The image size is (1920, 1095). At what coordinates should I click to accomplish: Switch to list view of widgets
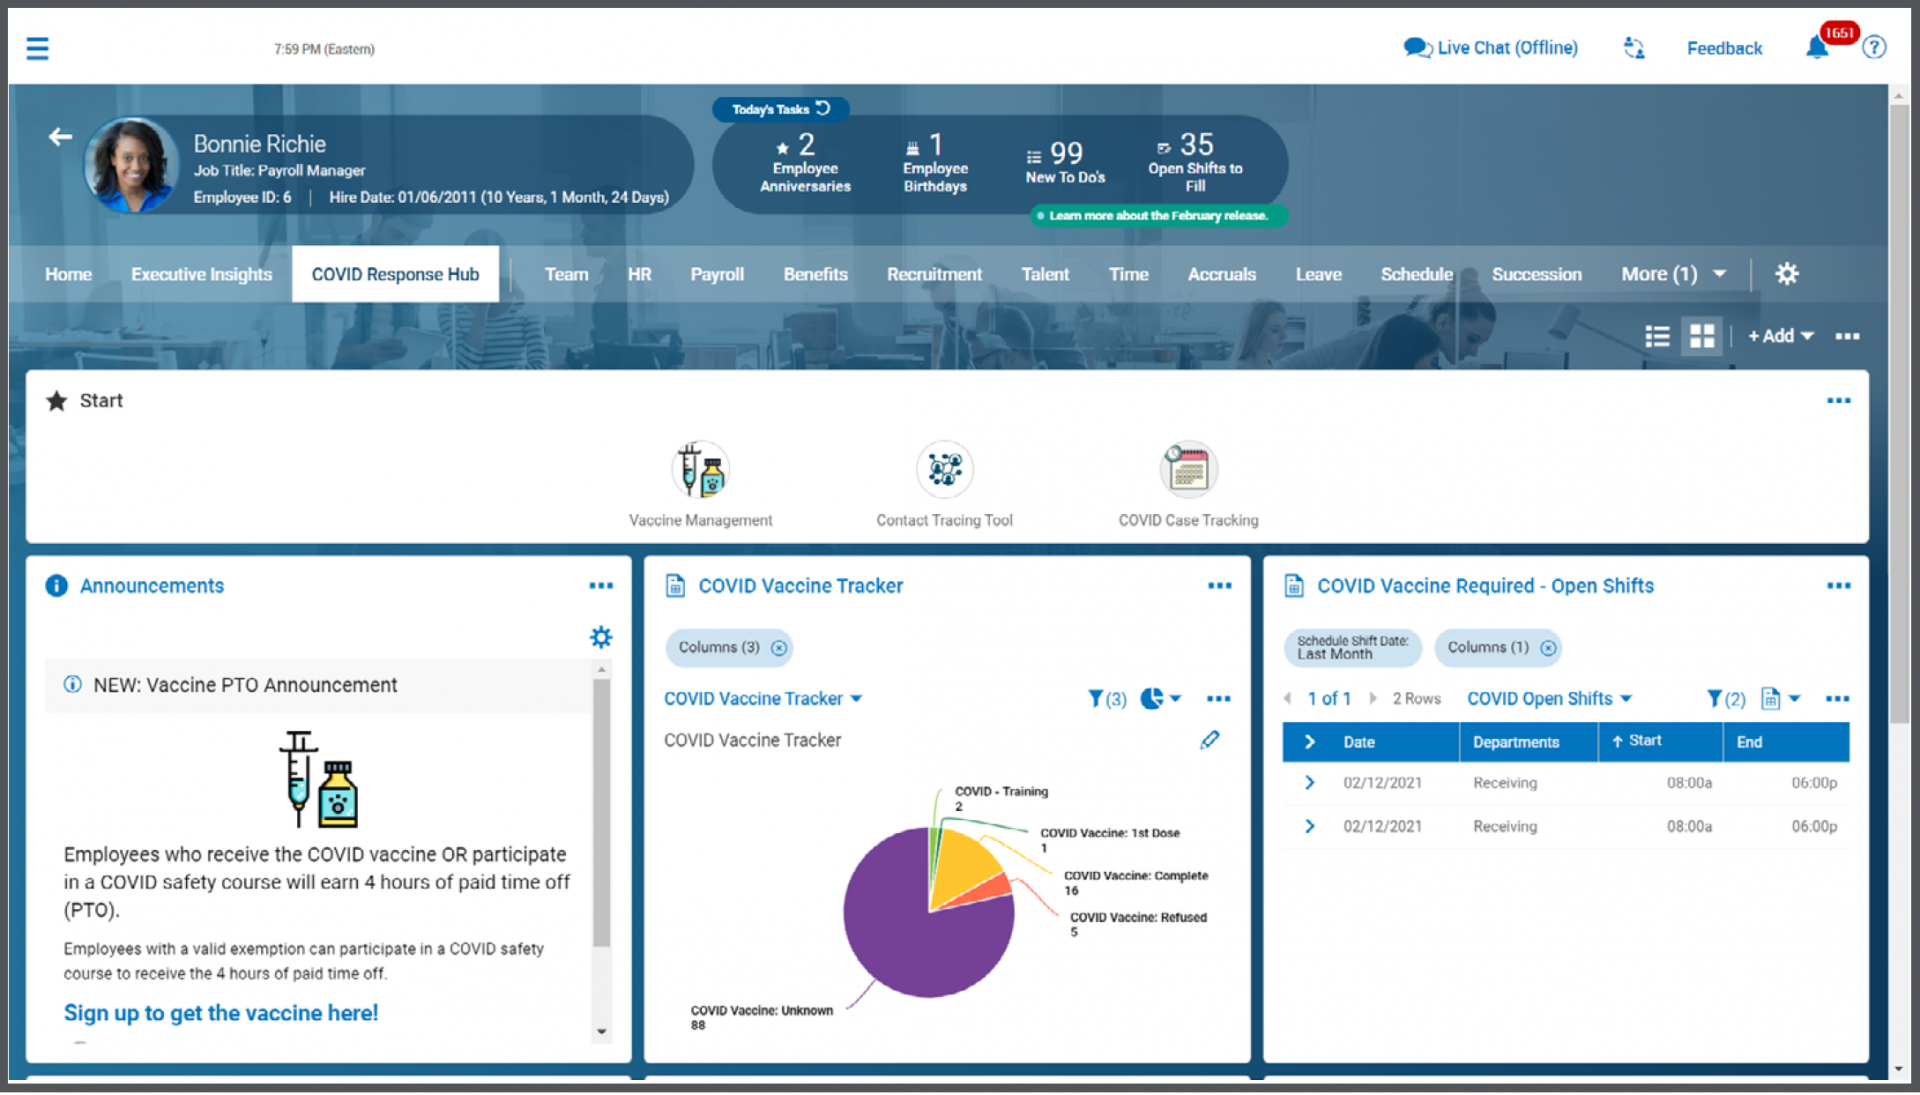pos(1657,336)
